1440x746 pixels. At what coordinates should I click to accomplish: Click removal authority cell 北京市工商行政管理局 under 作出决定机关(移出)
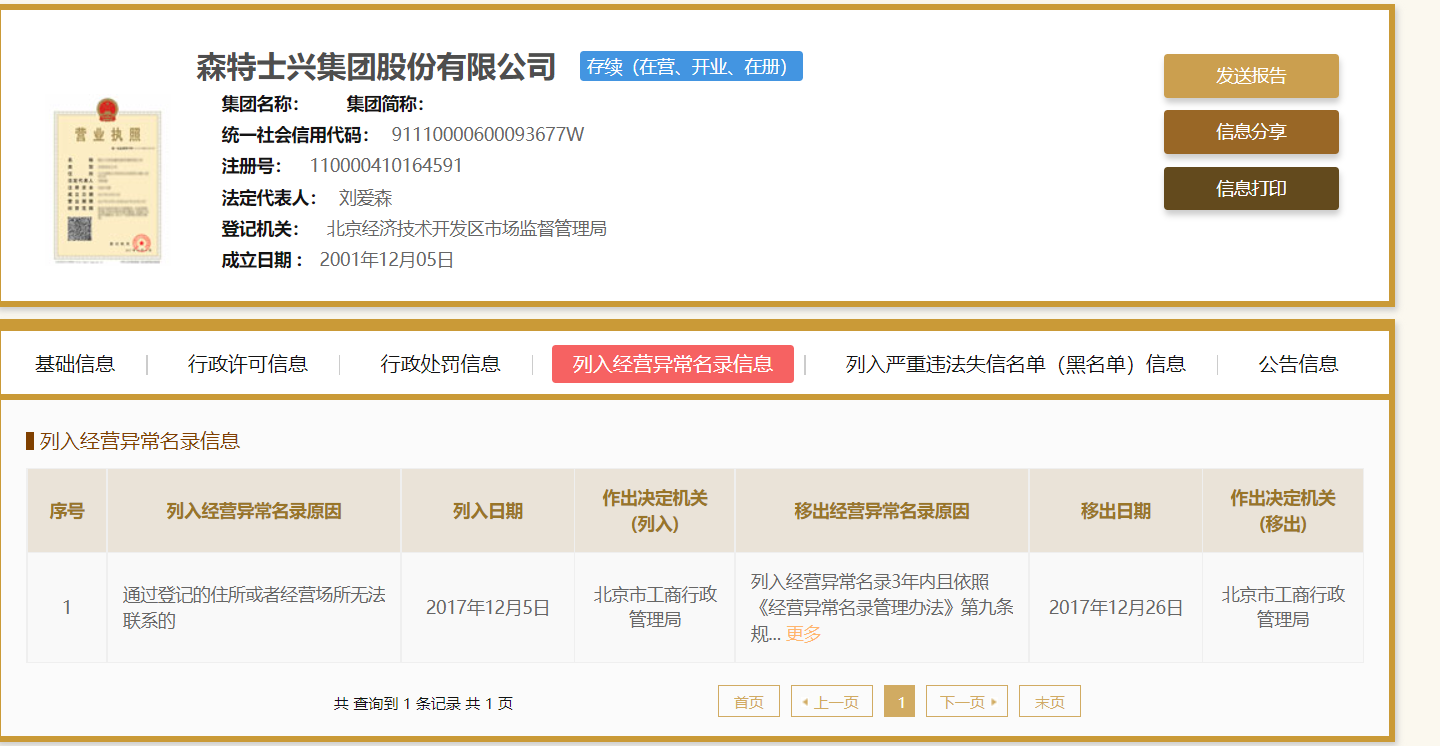pyautogui.click(x=1283, y=607)
